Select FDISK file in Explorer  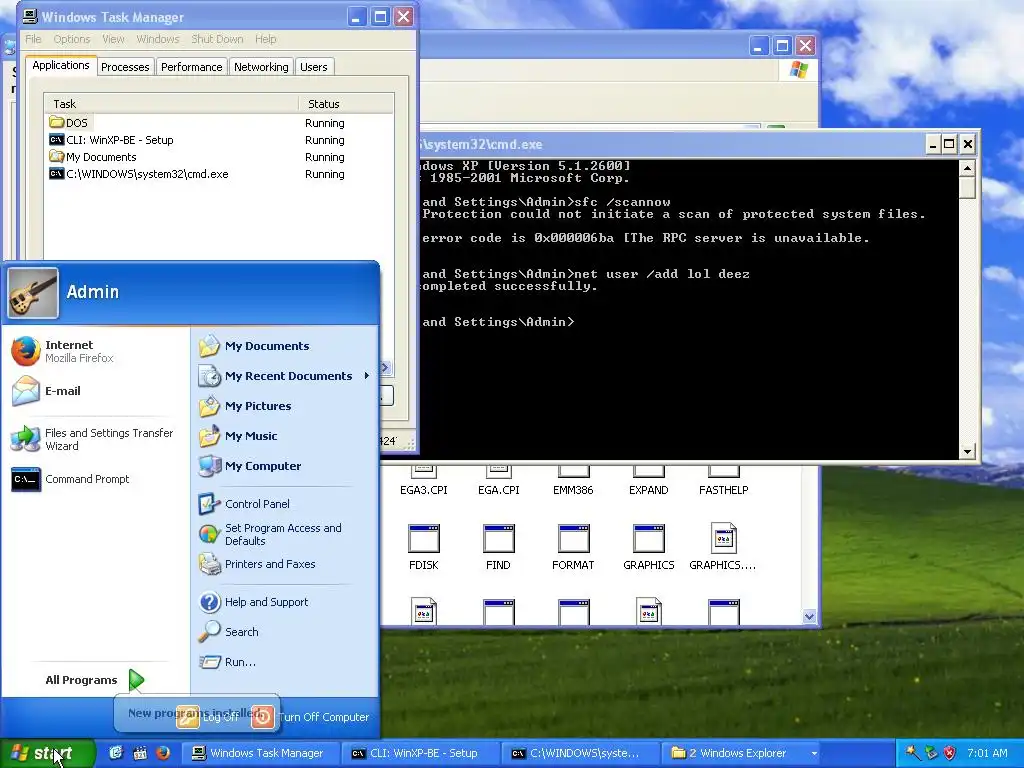point(424,547)
